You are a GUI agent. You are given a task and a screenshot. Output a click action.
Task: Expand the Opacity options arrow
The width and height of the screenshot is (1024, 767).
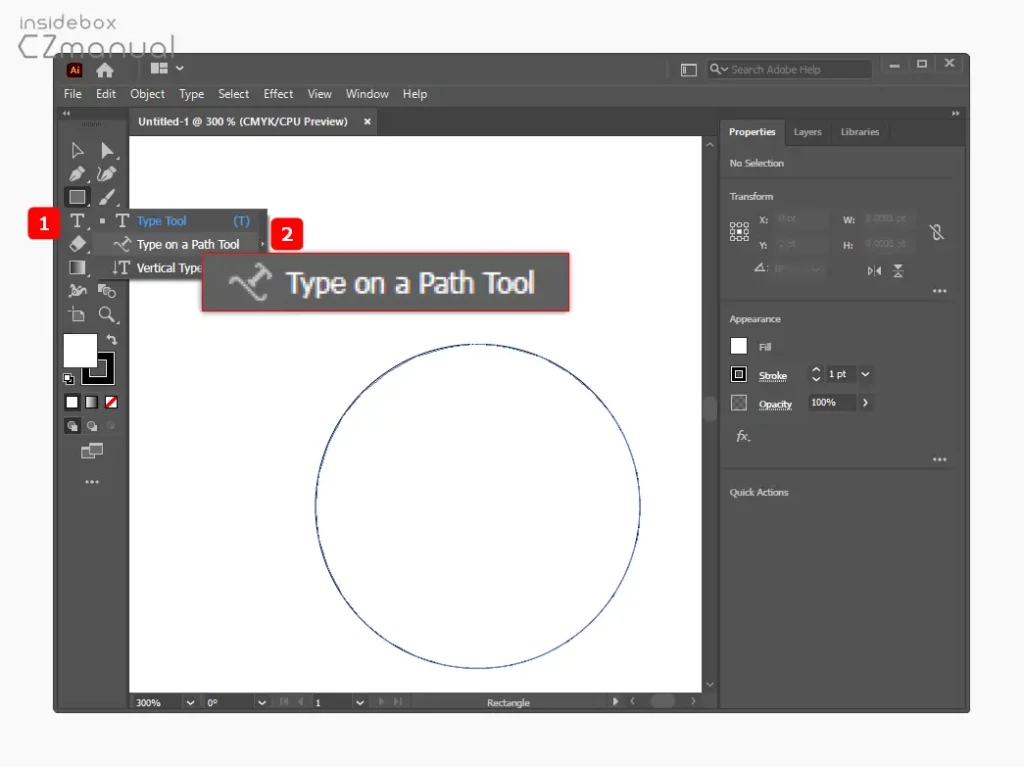click(x=865, y=402)
